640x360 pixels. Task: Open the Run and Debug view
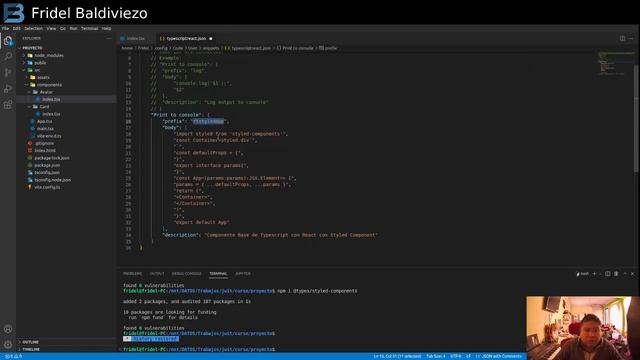click(8, 89)
